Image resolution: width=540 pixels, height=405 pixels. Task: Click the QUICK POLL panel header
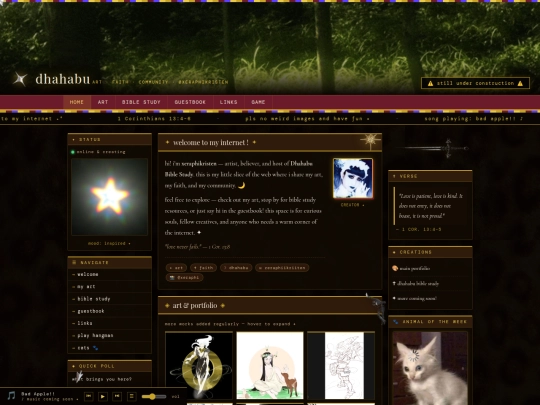[110, 366]
